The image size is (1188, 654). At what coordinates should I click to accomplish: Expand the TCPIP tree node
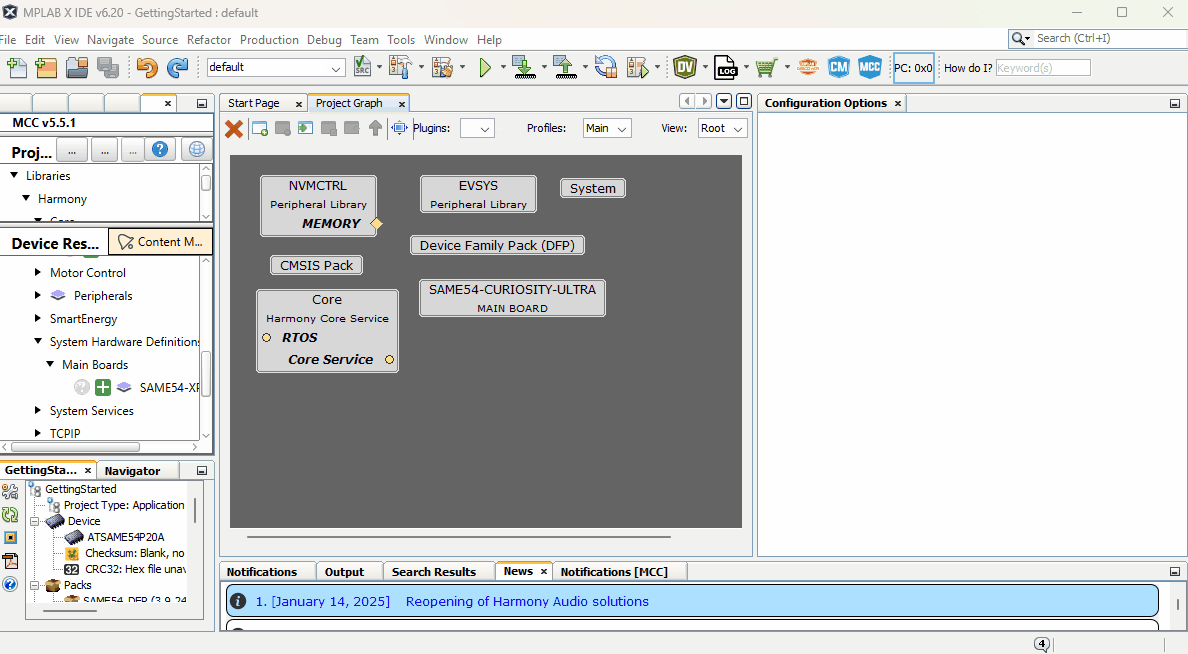click(38, 433)
